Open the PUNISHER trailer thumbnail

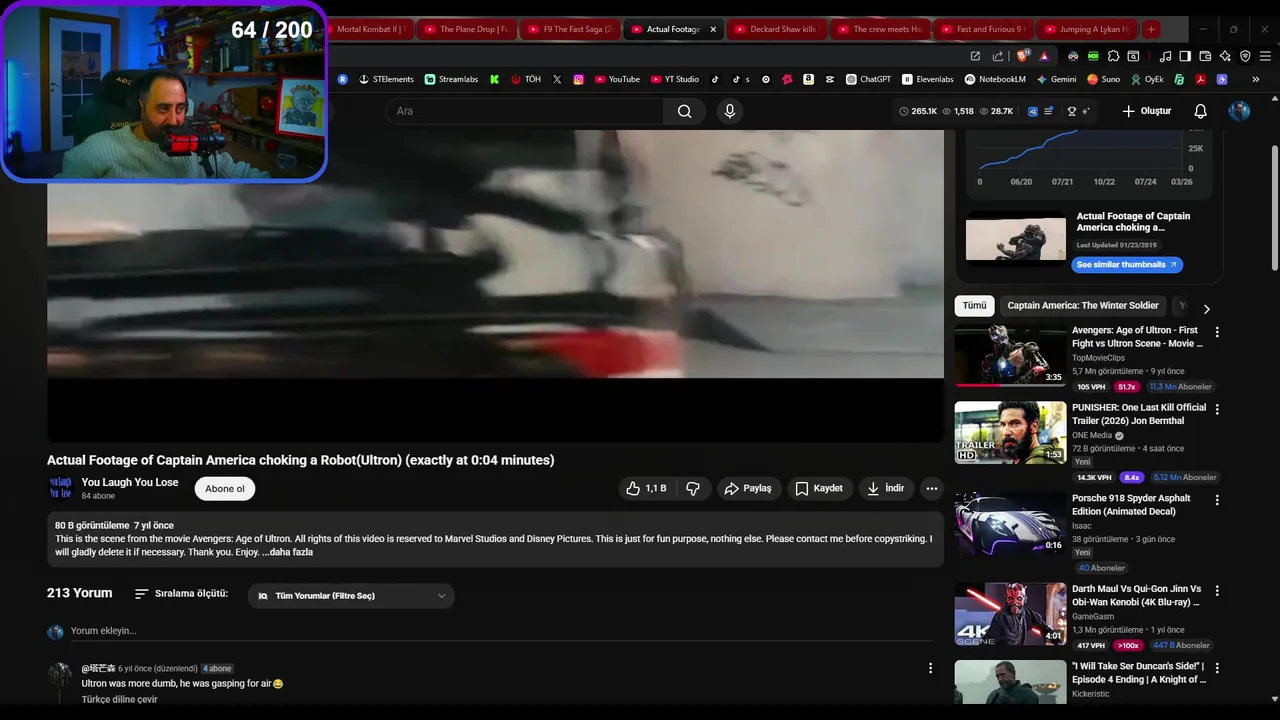point(1010,432)
